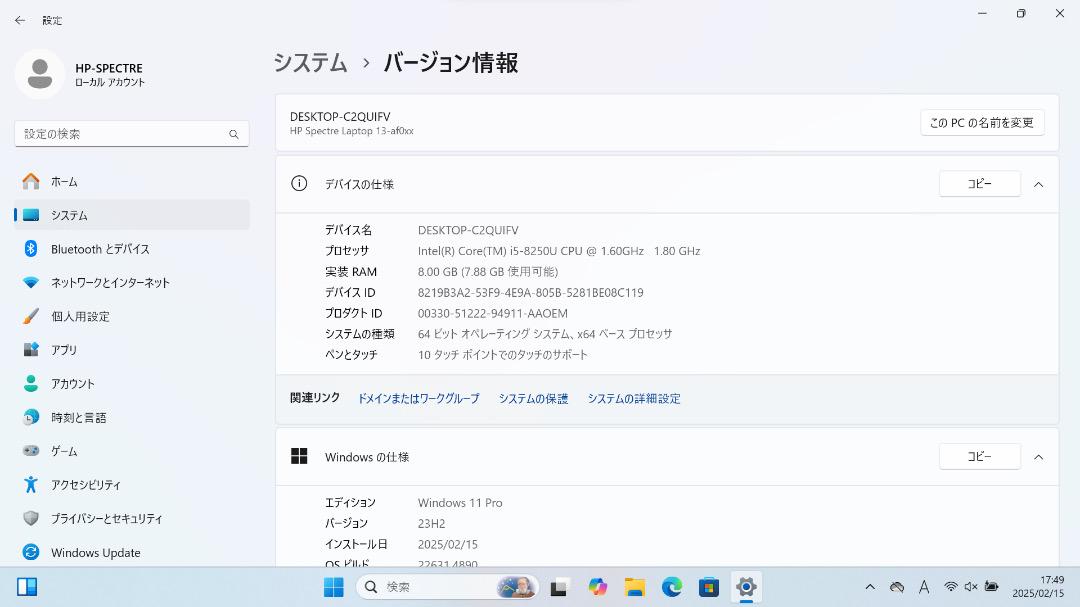Open System protection link
Image resolution: width=1080 pixels, height=607 pixels.
[534, 398]
